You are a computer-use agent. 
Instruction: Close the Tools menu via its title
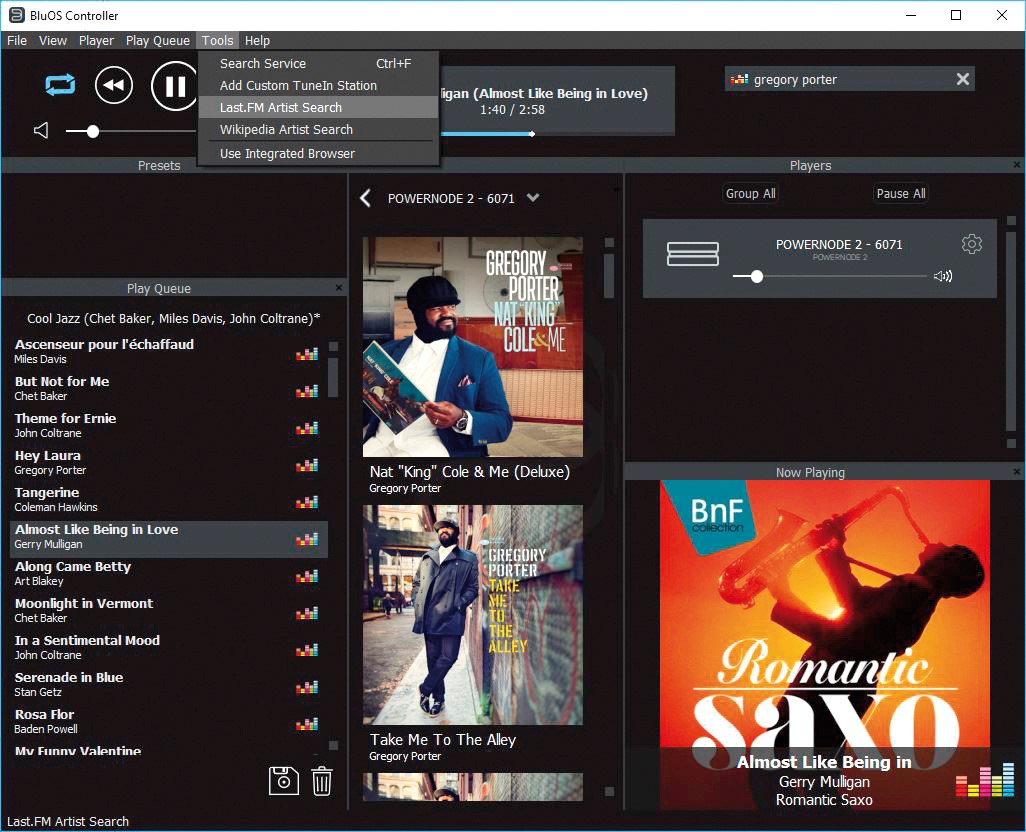pyautogui.click(x=217, y=41)
